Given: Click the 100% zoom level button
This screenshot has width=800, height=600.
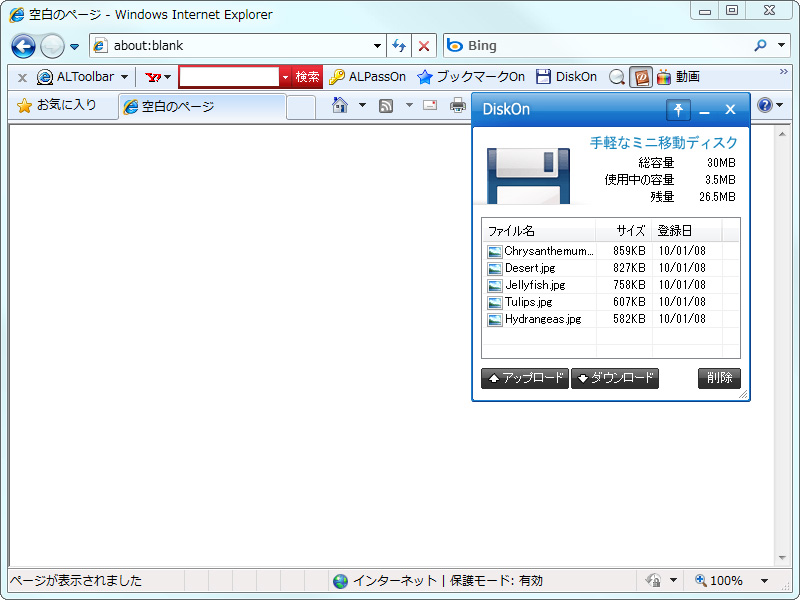Looking at the screenshot, I should [x=718, y=580].
